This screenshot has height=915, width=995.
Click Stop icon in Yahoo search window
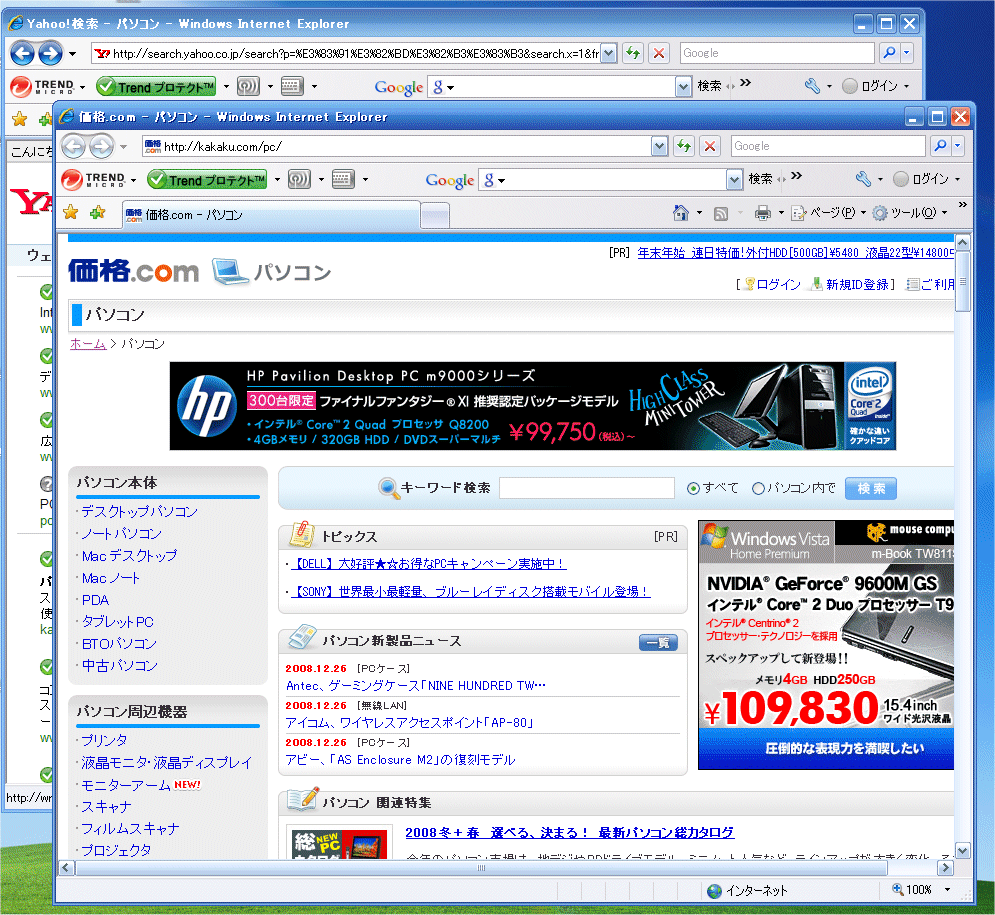[x=659, y=53]
